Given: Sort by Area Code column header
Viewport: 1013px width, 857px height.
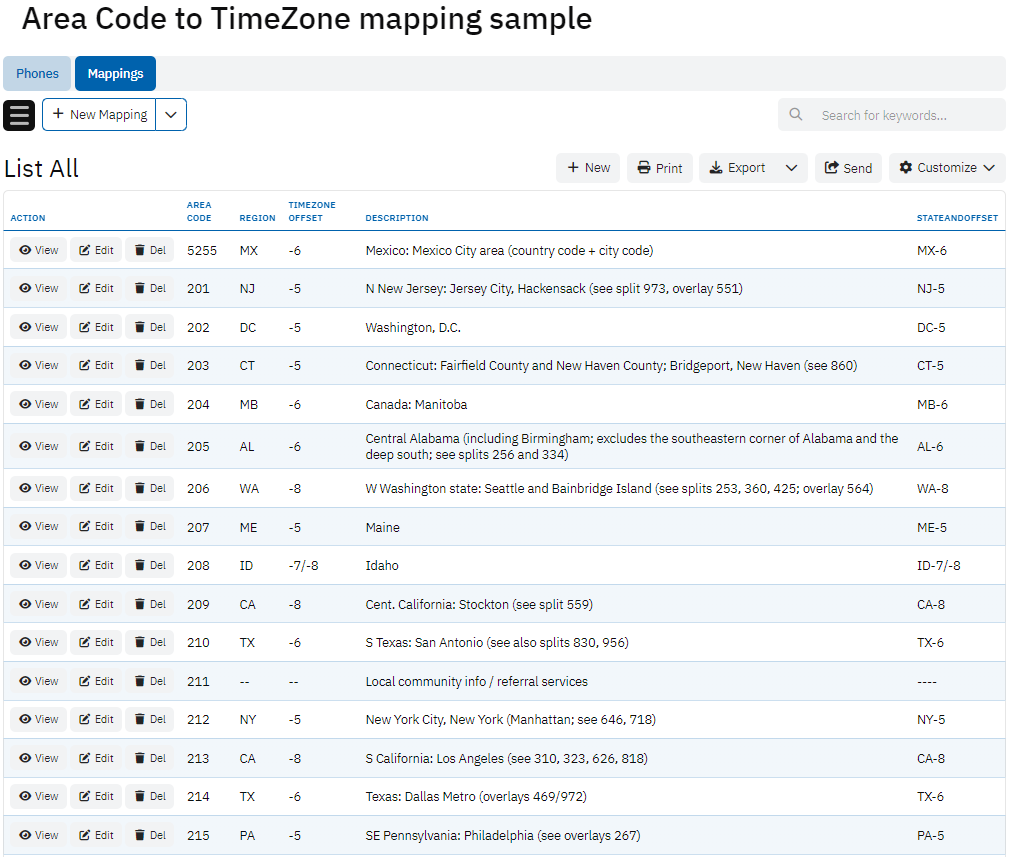Looking at the screenshot, I should pyautogui.click(x=199, y=211).
